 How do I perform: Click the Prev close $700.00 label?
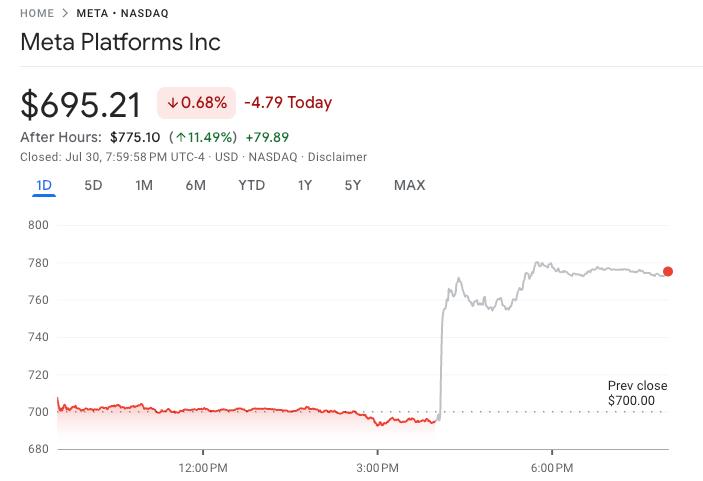637,393
